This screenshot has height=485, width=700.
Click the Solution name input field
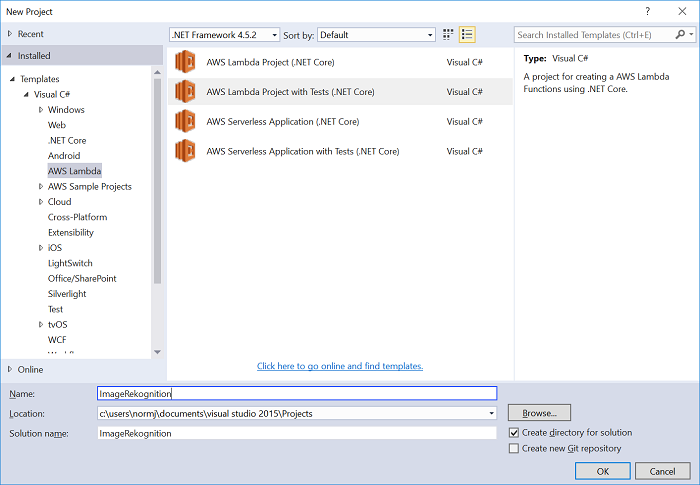pos(297,433)
